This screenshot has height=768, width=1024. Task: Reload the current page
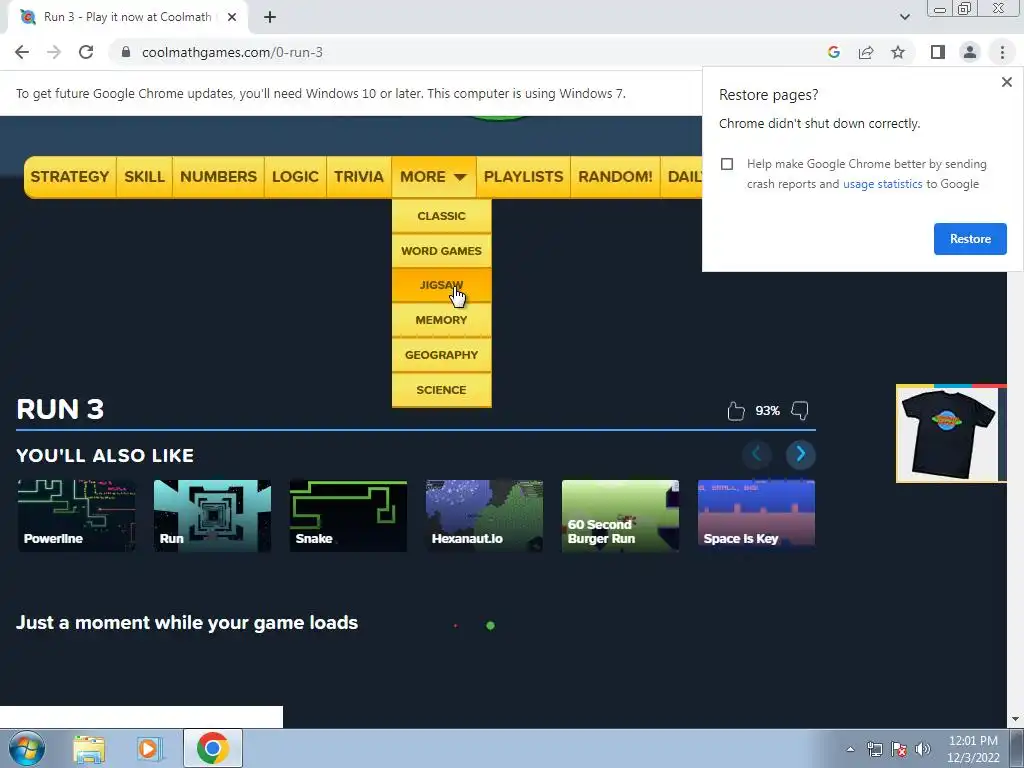tap(86, 52)
